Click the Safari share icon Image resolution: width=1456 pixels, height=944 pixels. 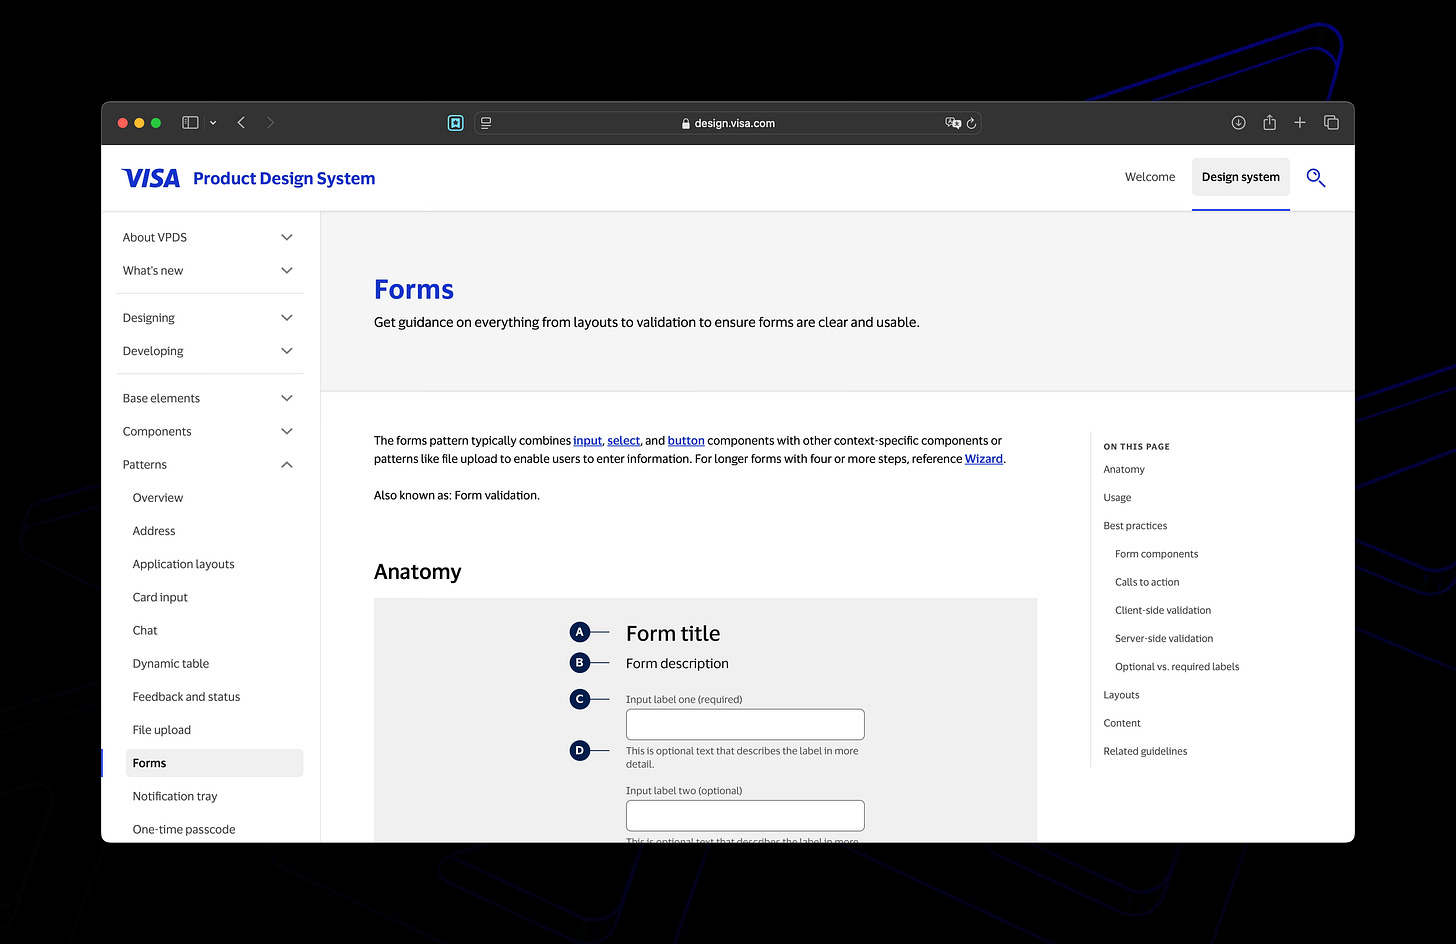1269,122
